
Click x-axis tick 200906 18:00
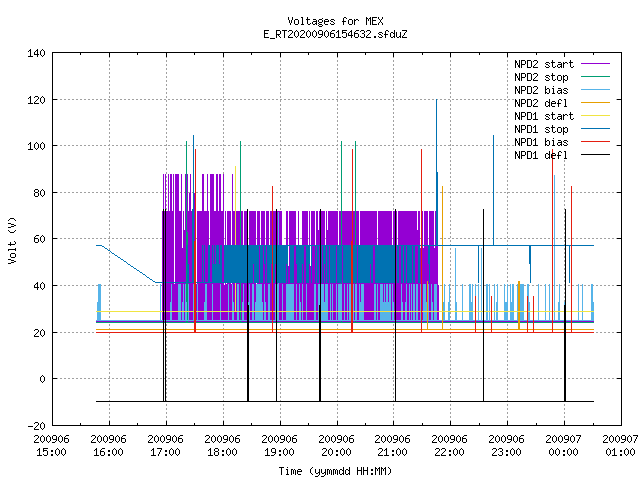pos(222,445)
